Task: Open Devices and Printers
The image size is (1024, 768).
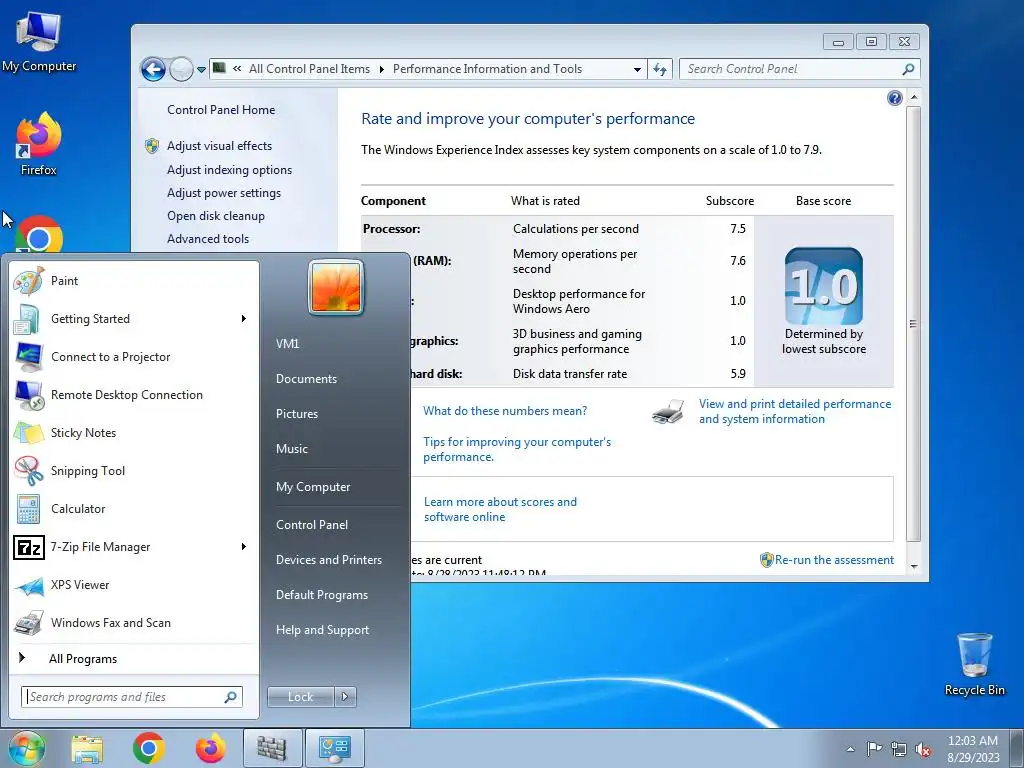Action: (328, 560)
